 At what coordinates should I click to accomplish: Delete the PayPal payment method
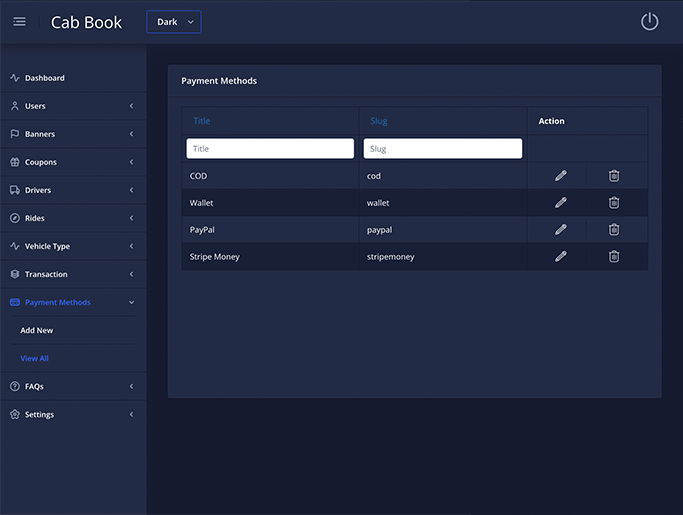point(614,230)
